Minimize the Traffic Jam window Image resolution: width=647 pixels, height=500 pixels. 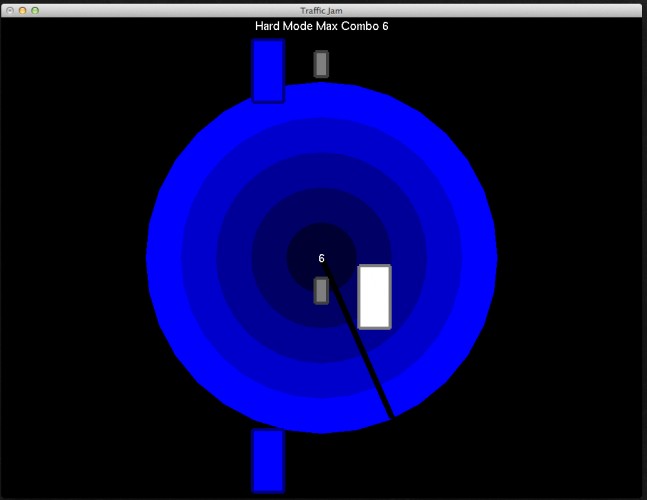coord(23,10)
